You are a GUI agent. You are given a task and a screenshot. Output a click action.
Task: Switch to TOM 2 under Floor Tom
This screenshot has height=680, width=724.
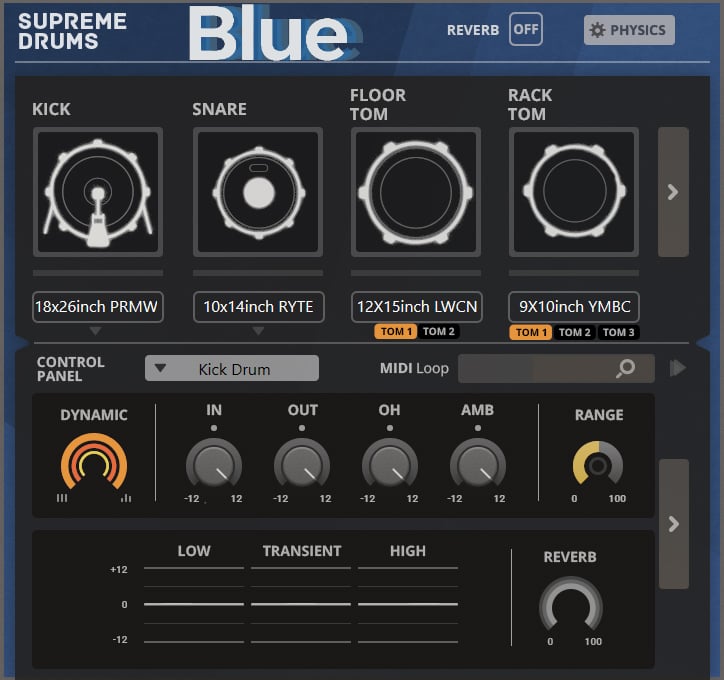click(439, 332)
